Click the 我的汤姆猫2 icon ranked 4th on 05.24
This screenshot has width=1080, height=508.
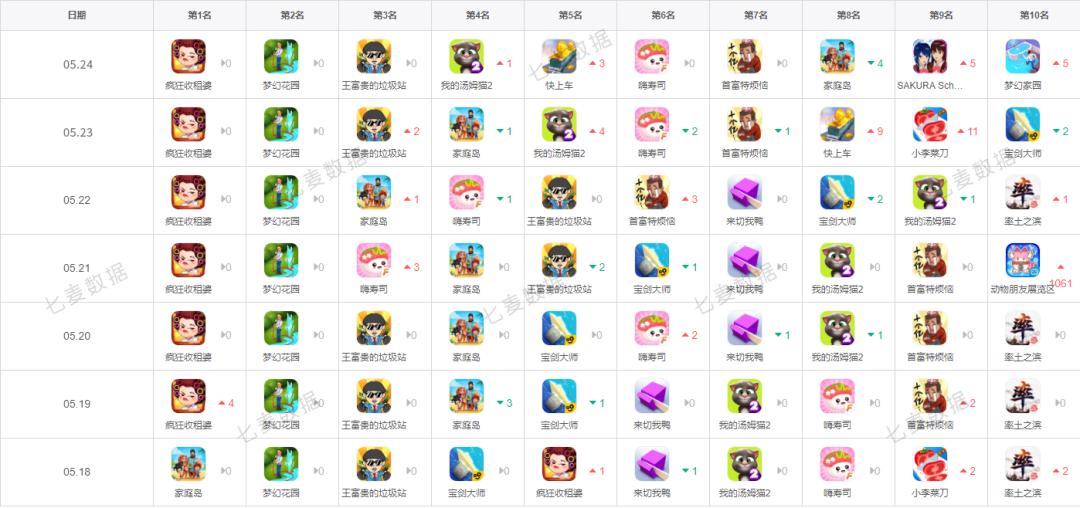pyautogui.click(x=466, y=56)
